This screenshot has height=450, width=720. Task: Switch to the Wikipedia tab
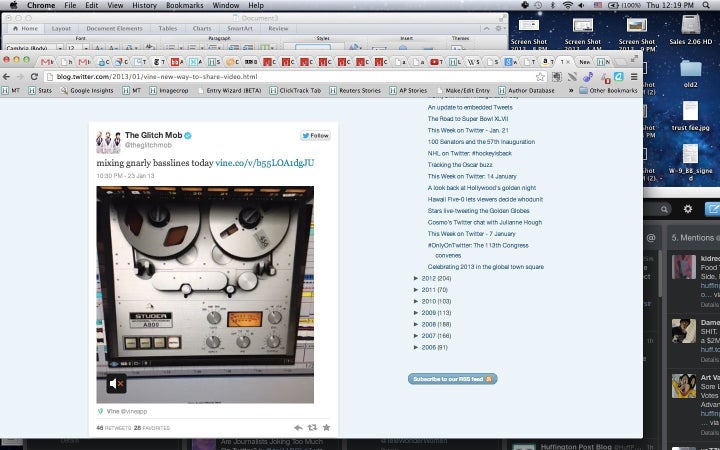pos(473,62)
